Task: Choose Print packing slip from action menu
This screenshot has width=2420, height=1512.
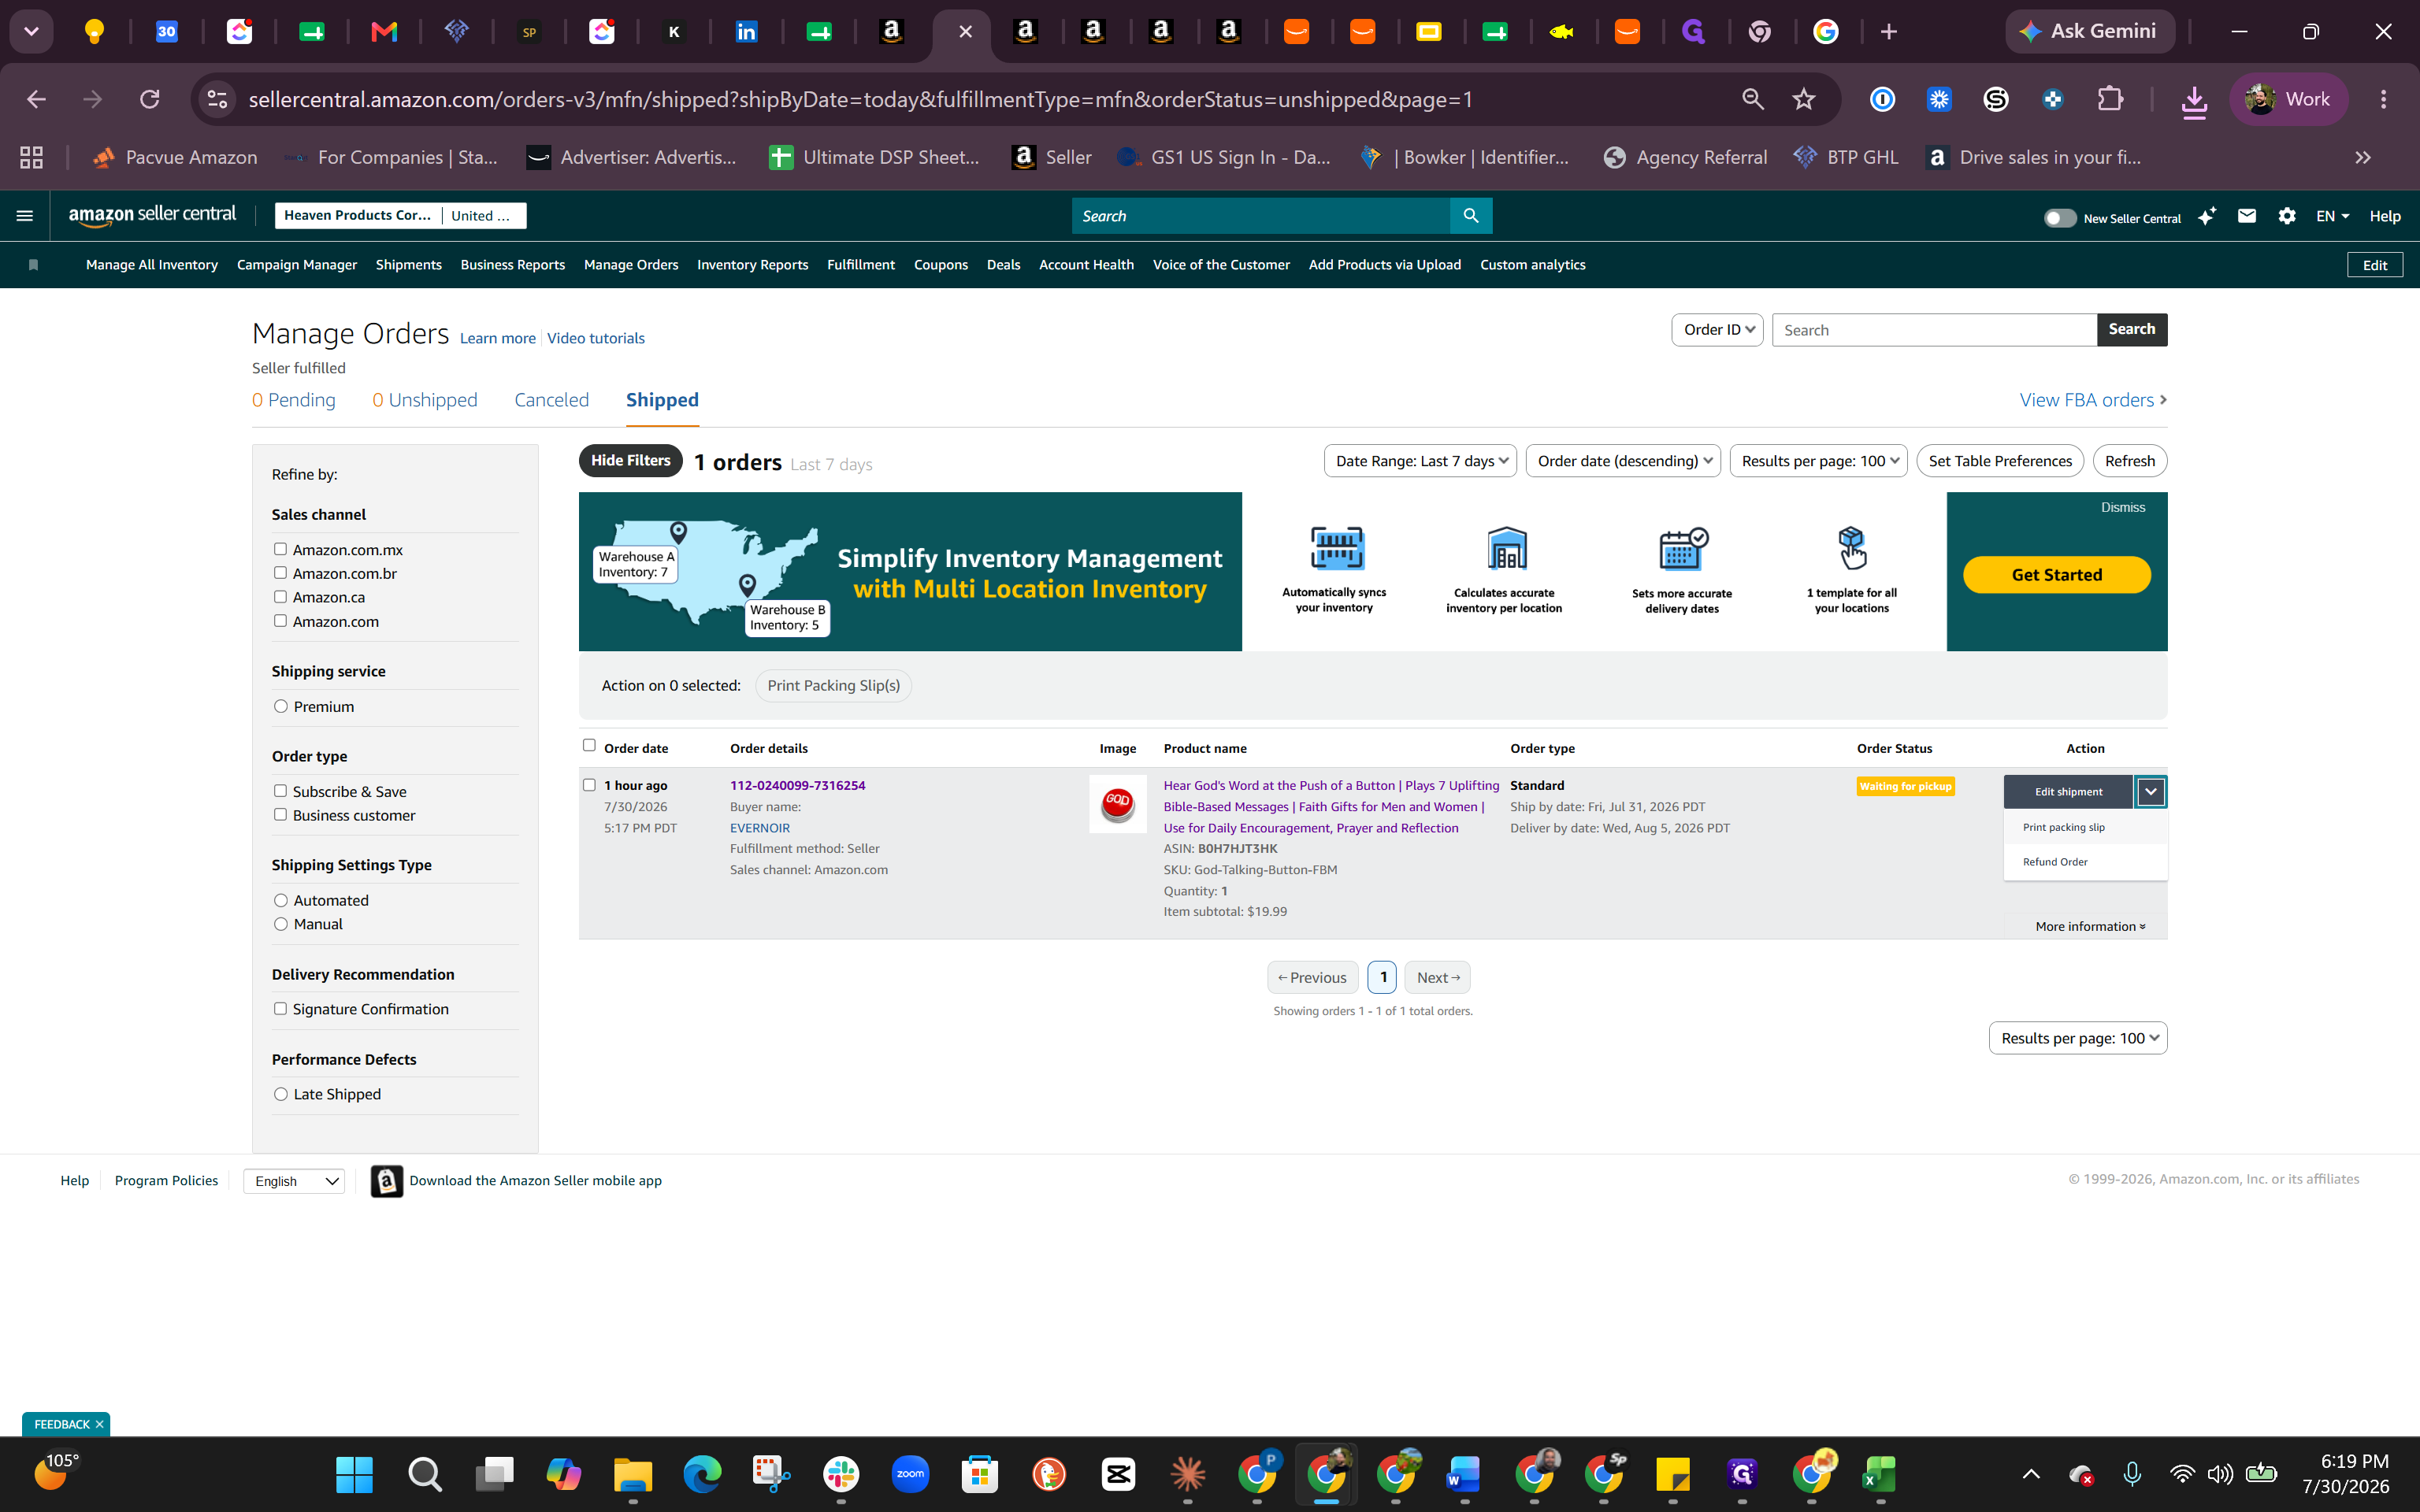Action: click(2085, 827)
